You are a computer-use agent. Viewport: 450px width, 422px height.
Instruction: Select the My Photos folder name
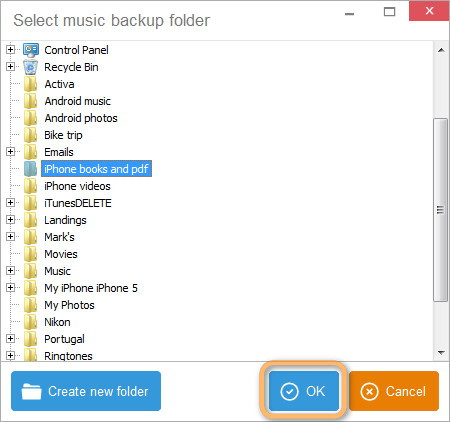tap(69, 305)
